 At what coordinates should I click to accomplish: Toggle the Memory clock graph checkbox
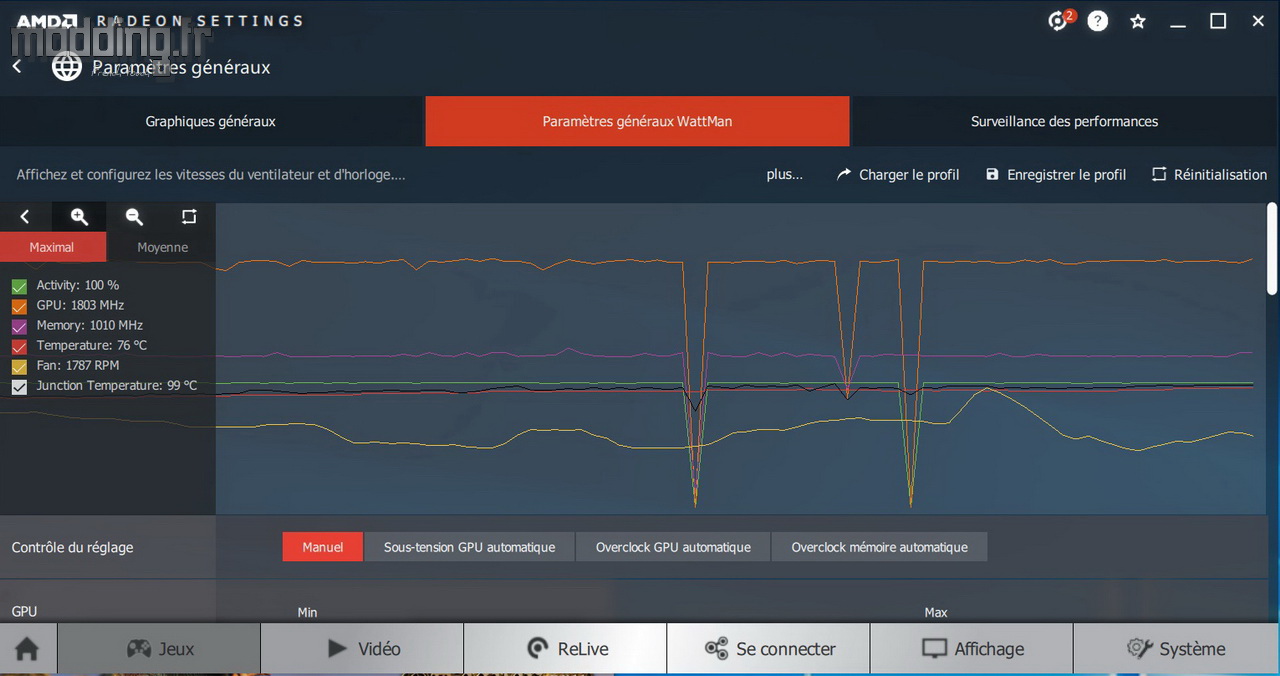[x=19, y=326]
